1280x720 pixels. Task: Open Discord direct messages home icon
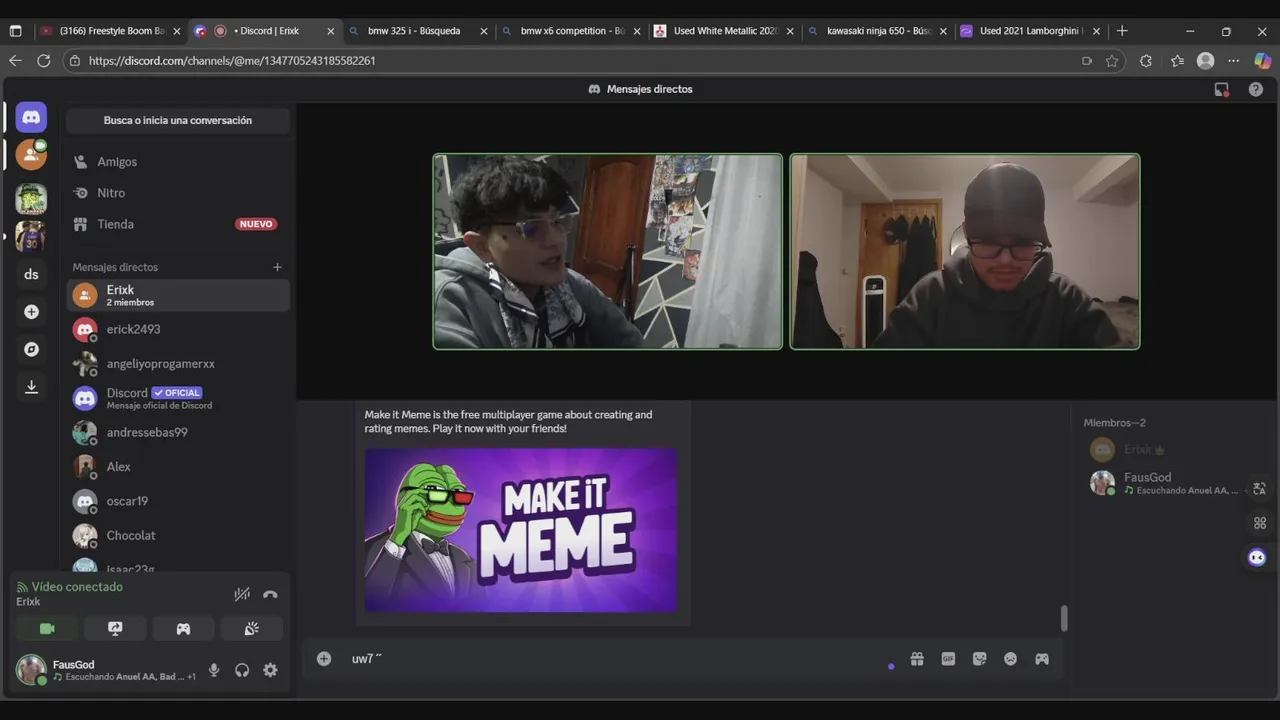31,117
